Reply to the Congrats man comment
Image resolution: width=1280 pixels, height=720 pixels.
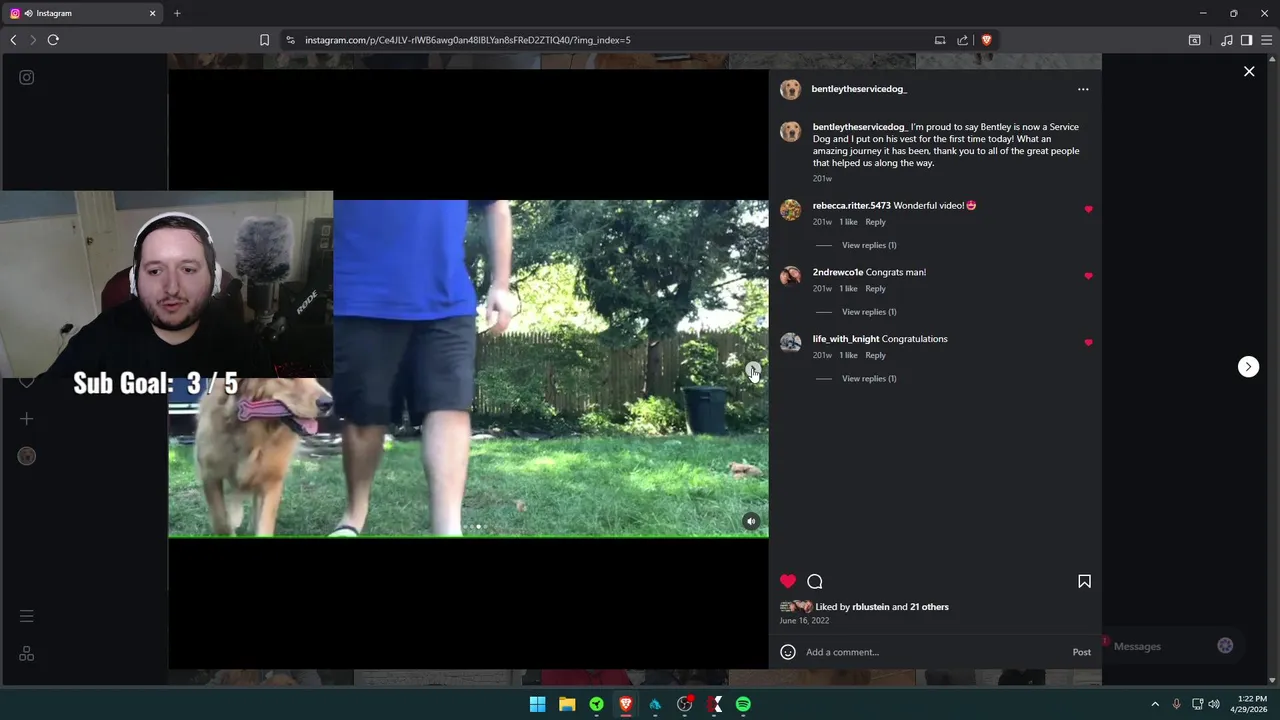pos(875,289)
